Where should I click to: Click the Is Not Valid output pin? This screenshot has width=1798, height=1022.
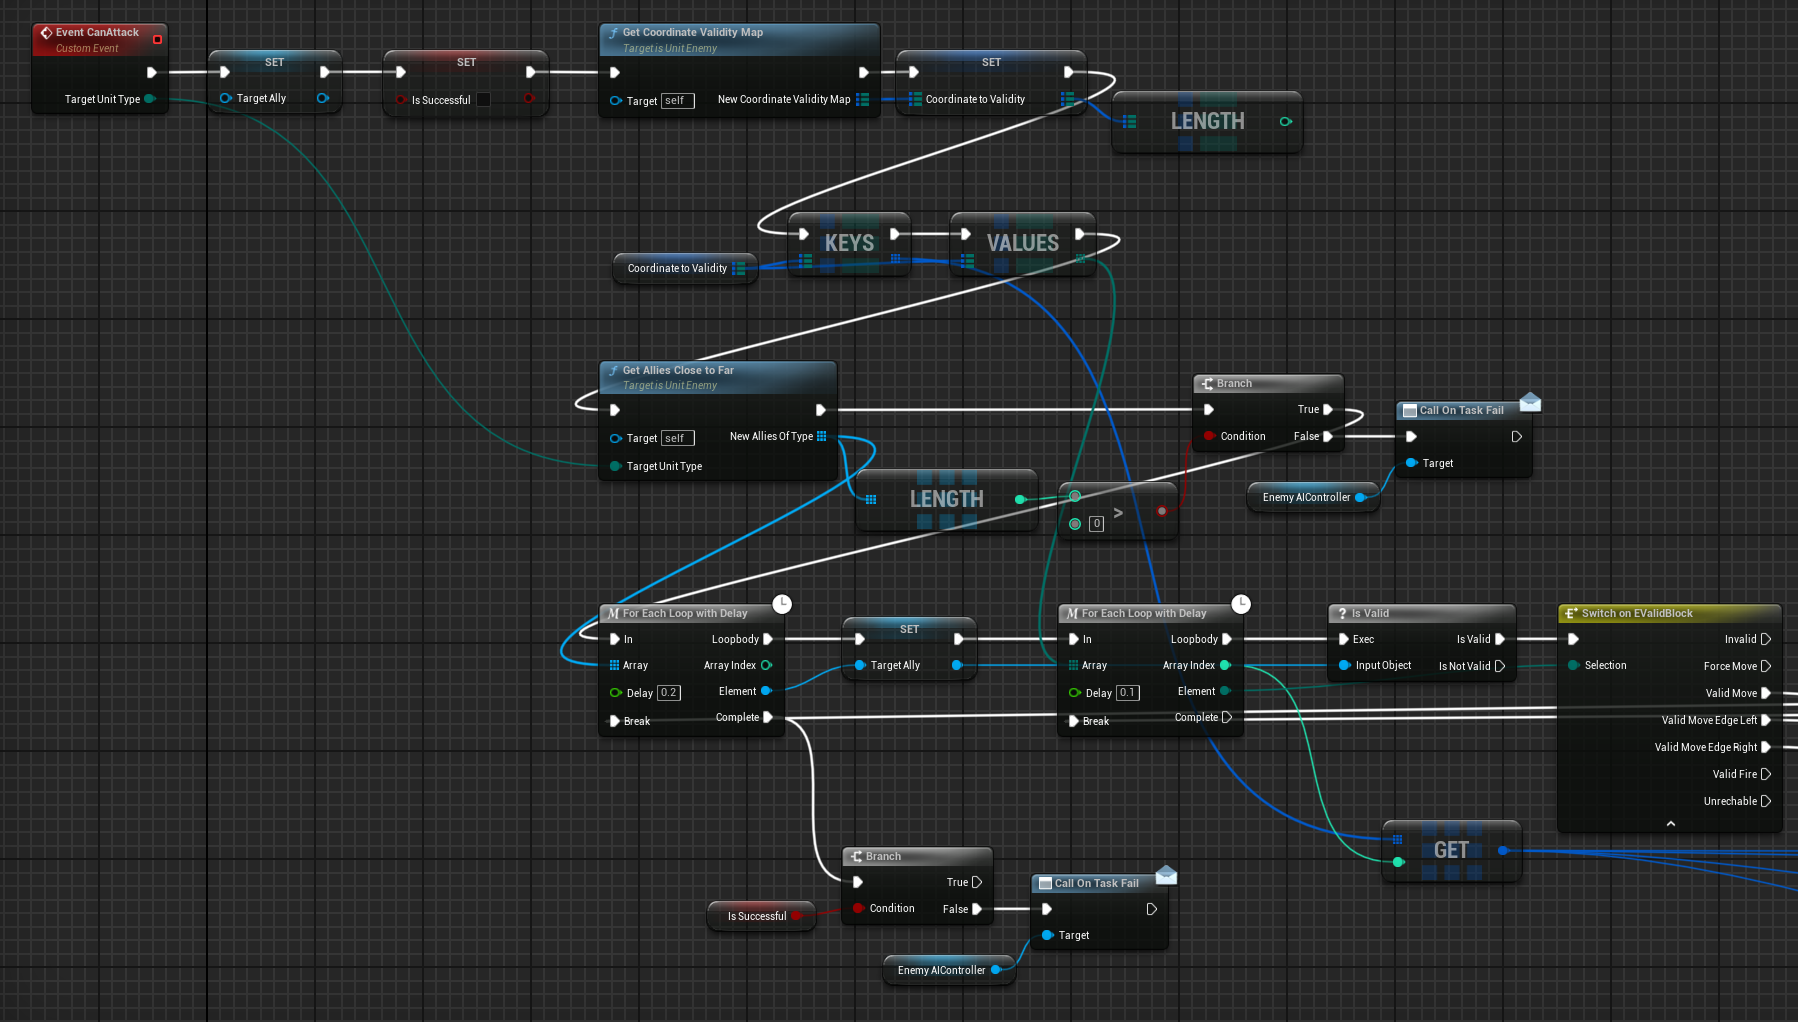[x=1499, y=666]
